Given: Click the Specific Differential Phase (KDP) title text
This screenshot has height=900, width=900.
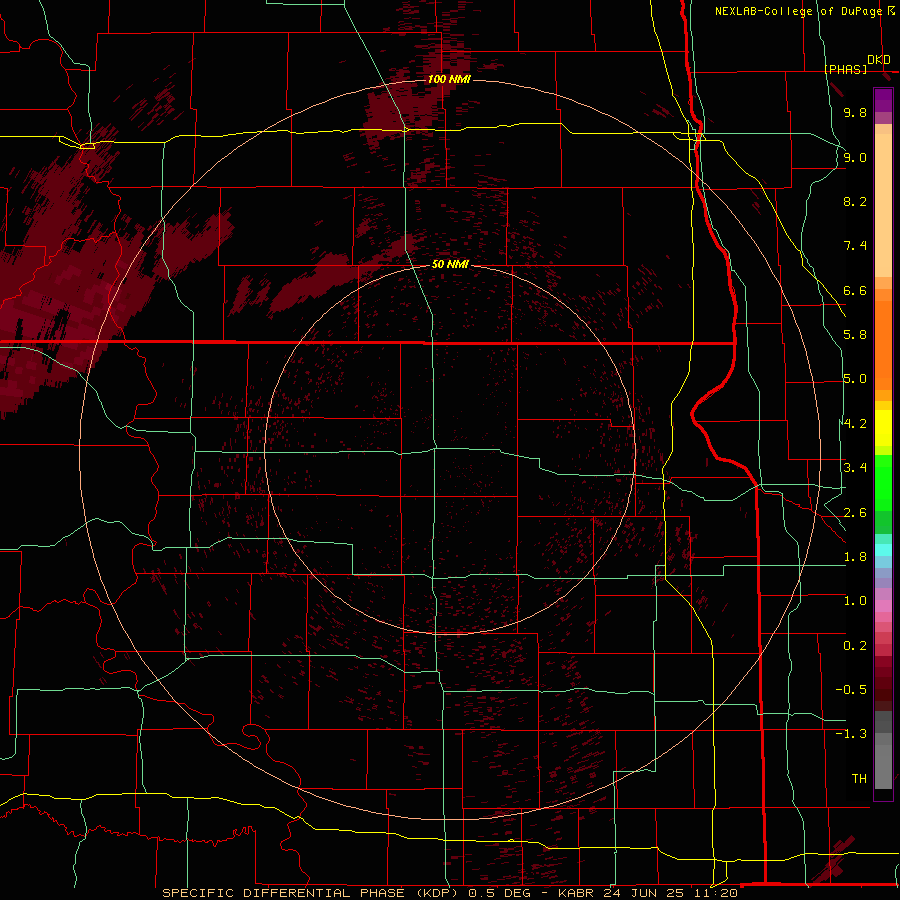Looking at the screenshot, I should tap(310, 893).
